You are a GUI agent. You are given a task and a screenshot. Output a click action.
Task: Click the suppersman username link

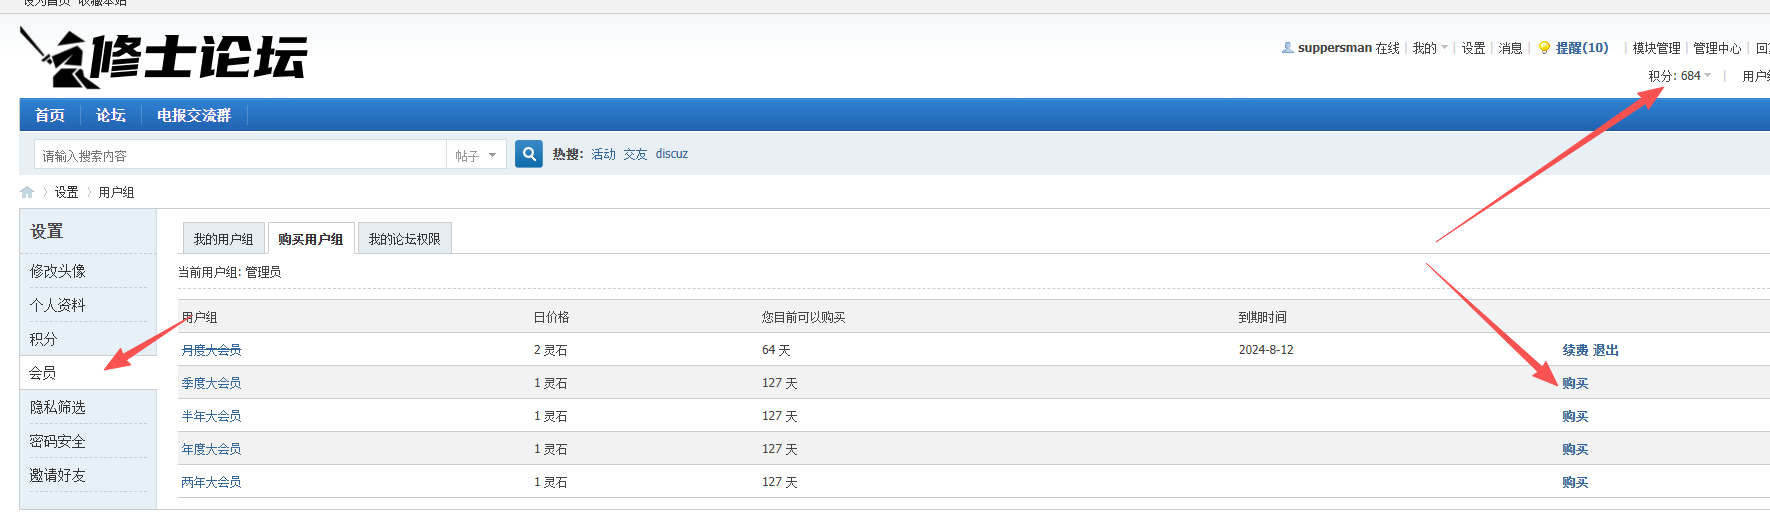pyautogui.click(x=1335, y=48)
